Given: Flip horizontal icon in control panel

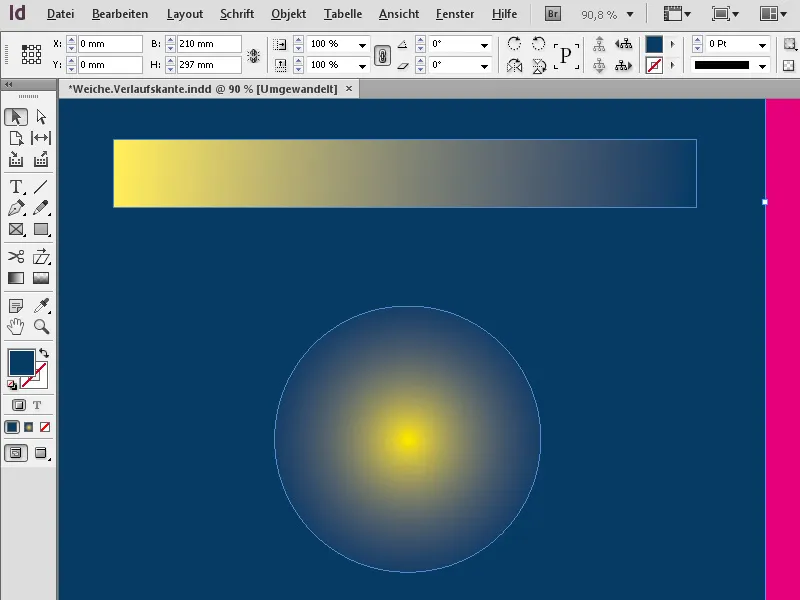Looking at the screenshot, I should pyautogui.click(x=514, y=65).
